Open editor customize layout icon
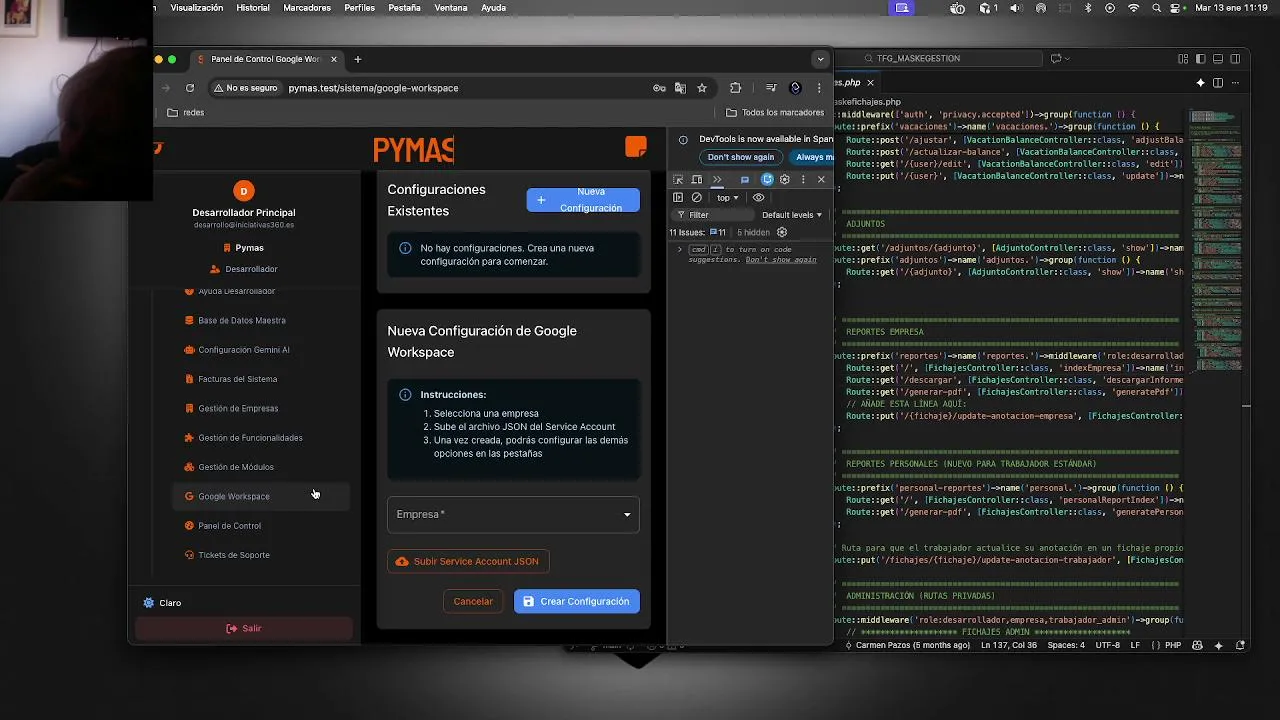This screenshot has width=1280, height=720. coord(1183,59)
